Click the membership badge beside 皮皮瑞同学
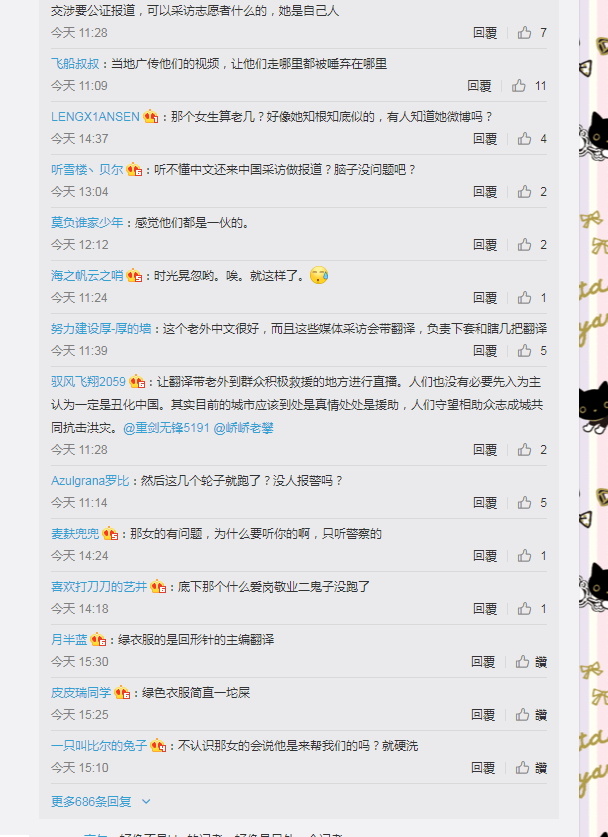 [122, 692]
